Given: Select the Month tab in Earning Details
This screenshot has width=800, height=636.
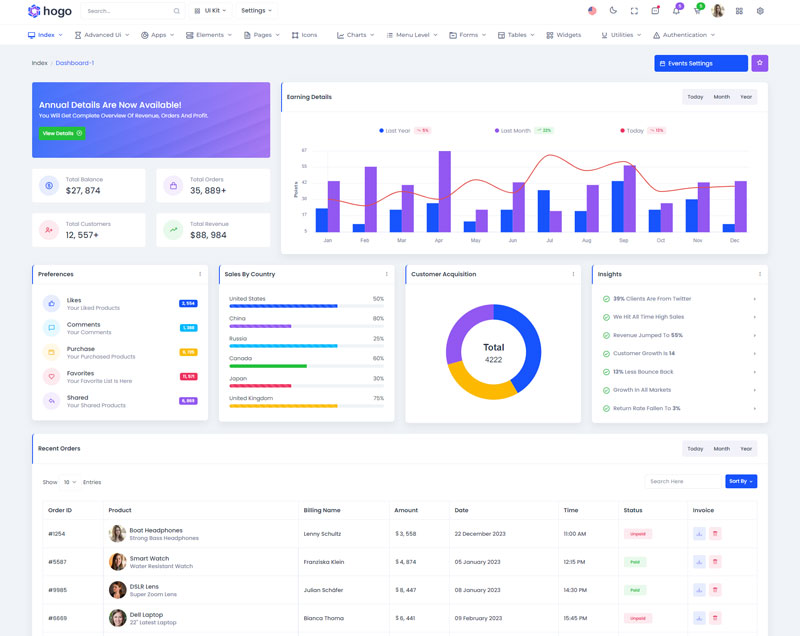Looking at the screenshot, I should [x=721, y=97].
